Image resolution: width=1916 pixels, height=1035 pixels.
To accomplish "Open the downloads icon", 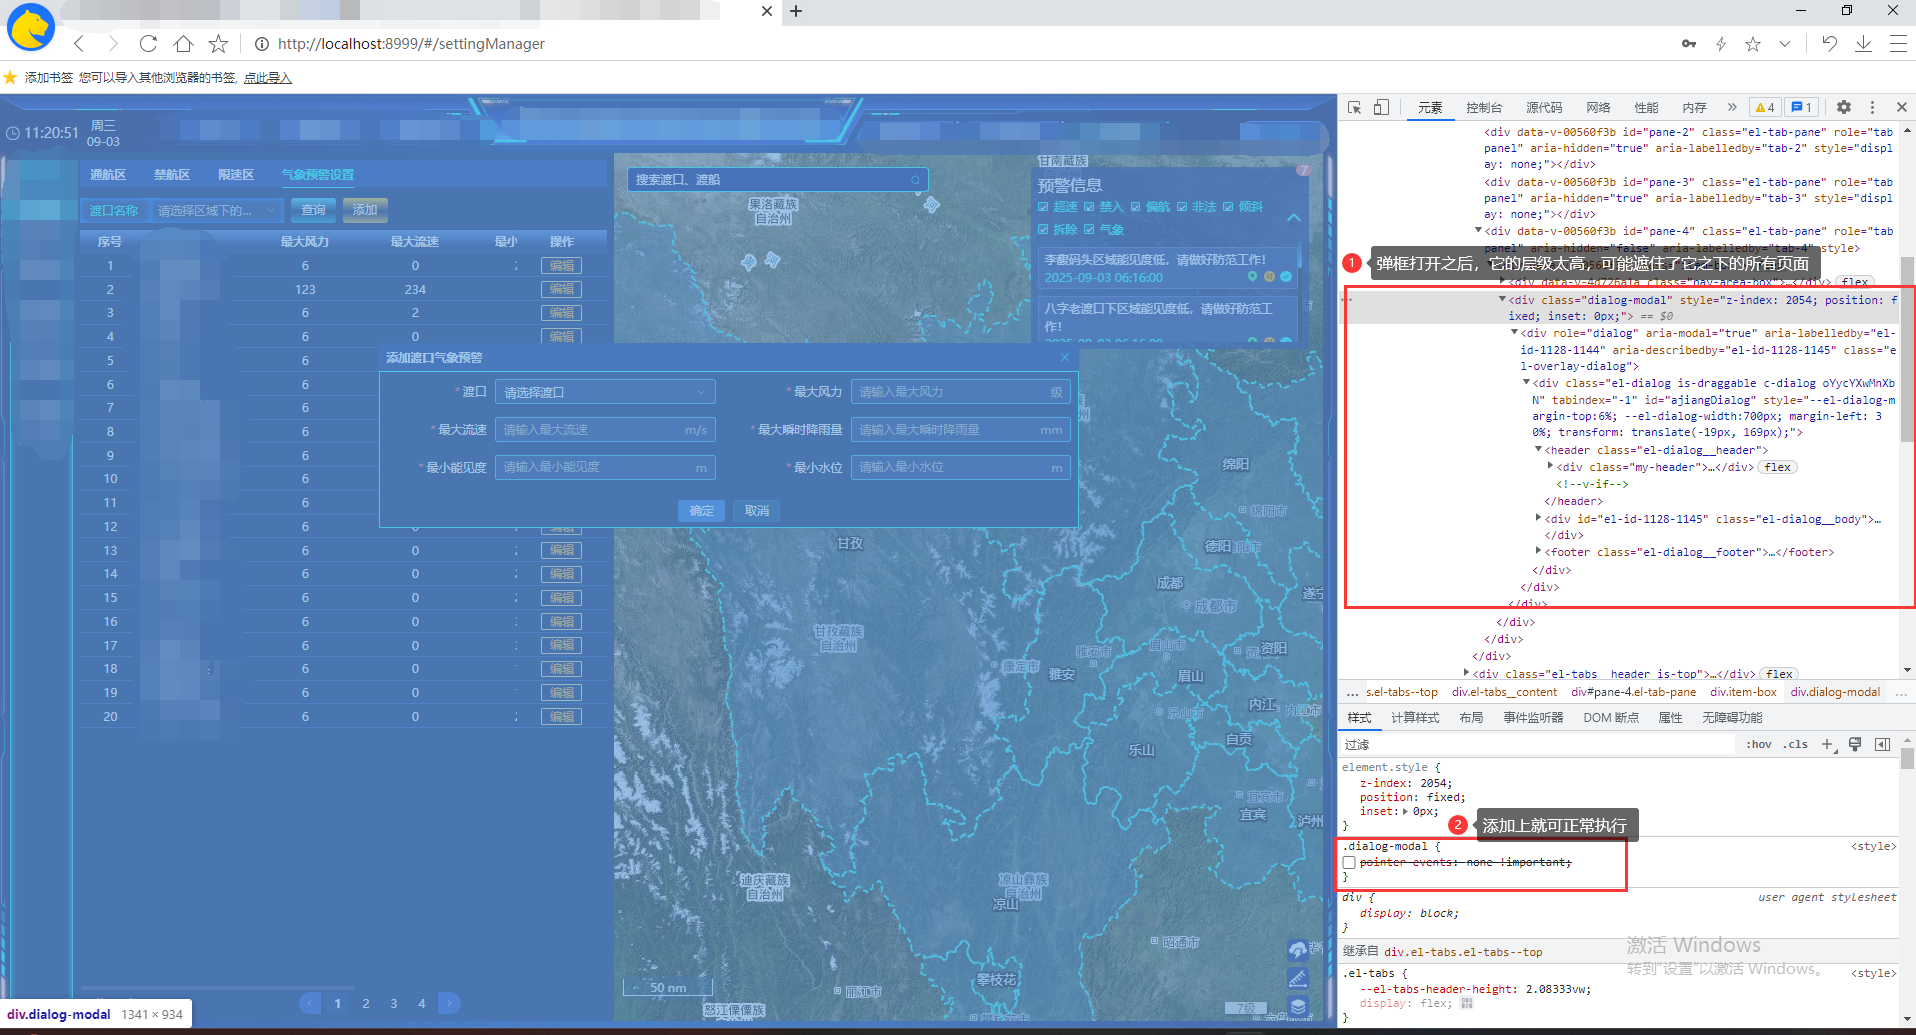I will [x=1864, y=43].
